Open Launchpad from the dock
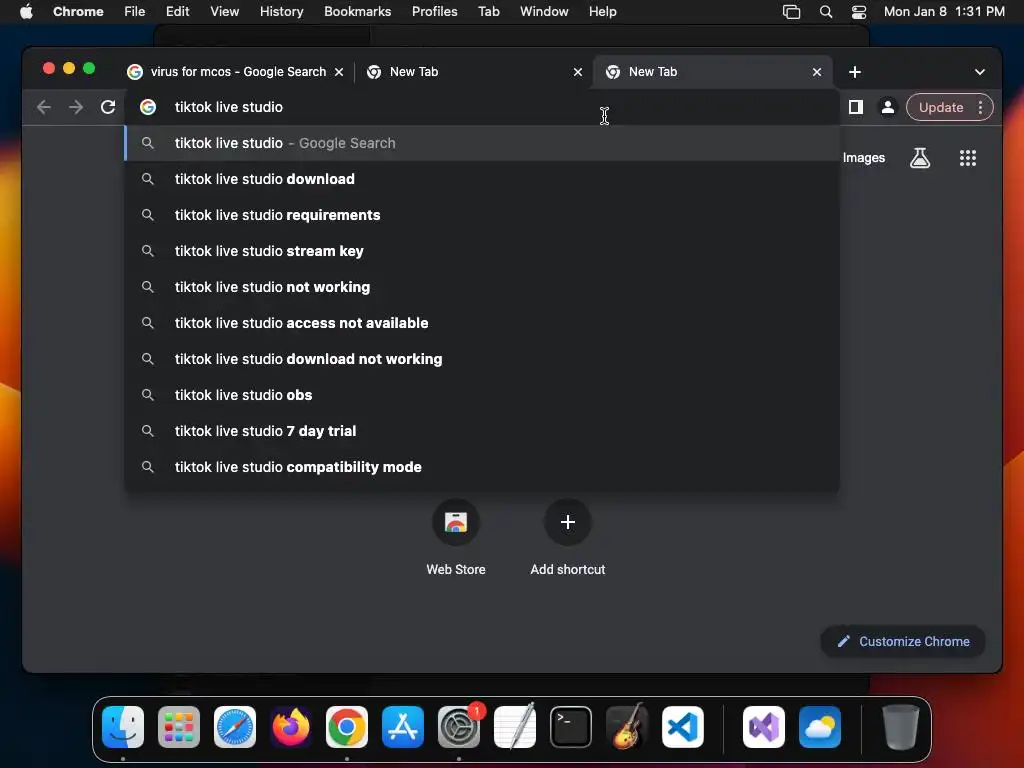Screen dimensions: 1024x768 (179, 727)
